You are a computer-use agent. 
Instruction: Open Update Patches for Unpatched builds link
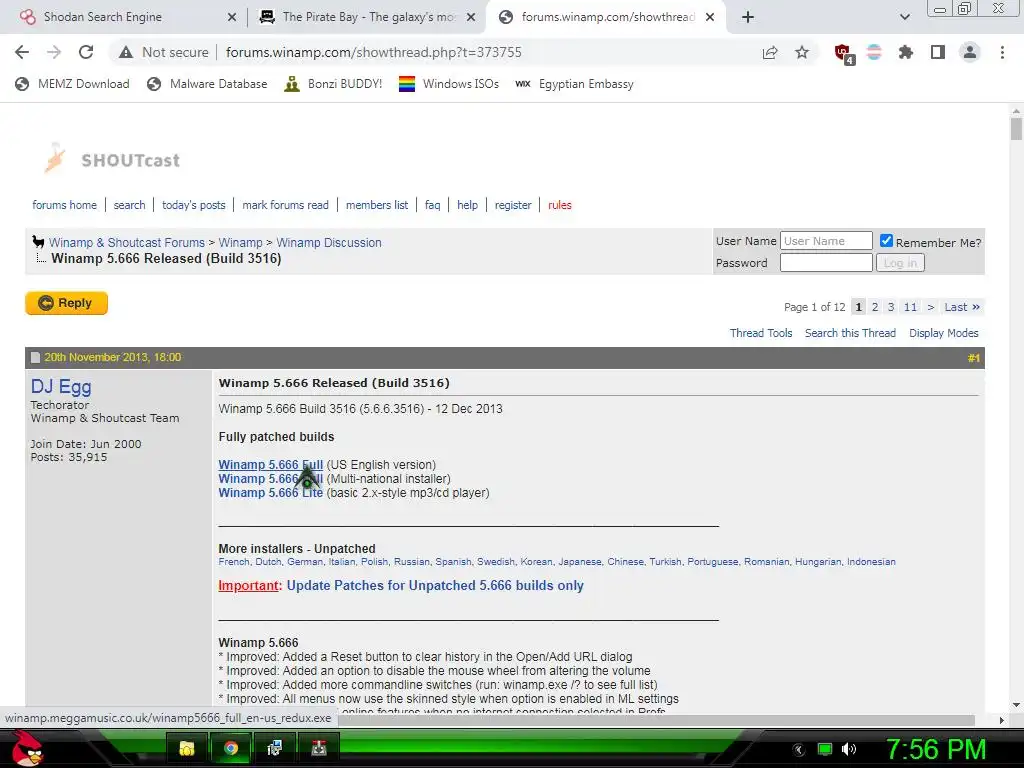click(x=435, y=586)
